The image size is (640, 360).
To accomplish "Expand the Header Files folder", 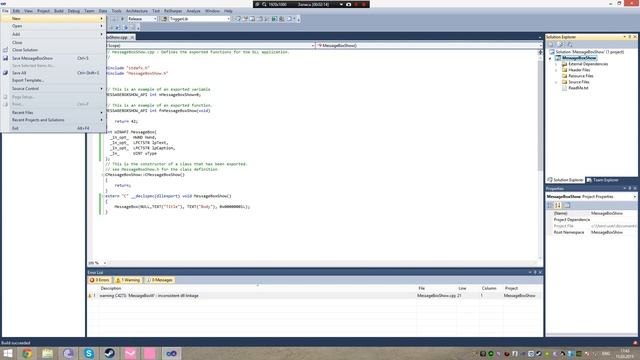I will (556, 70).
